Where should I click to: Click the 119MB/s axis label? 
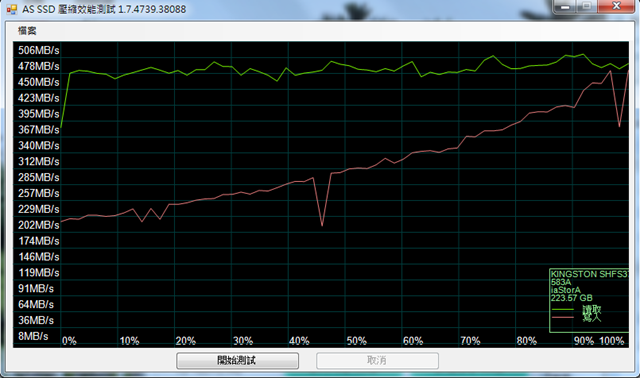[x=39, y=273]
